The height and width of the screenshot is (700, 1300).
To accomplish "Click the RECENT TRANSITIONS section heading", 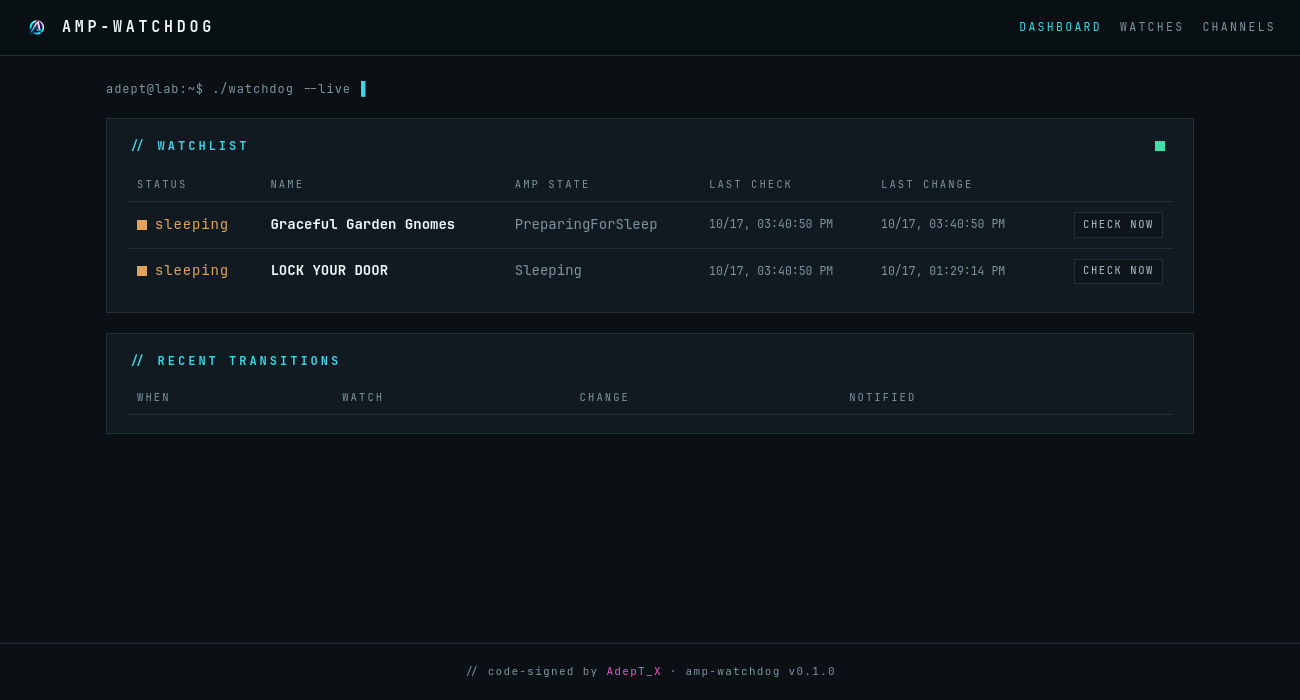I will point(236,361).
